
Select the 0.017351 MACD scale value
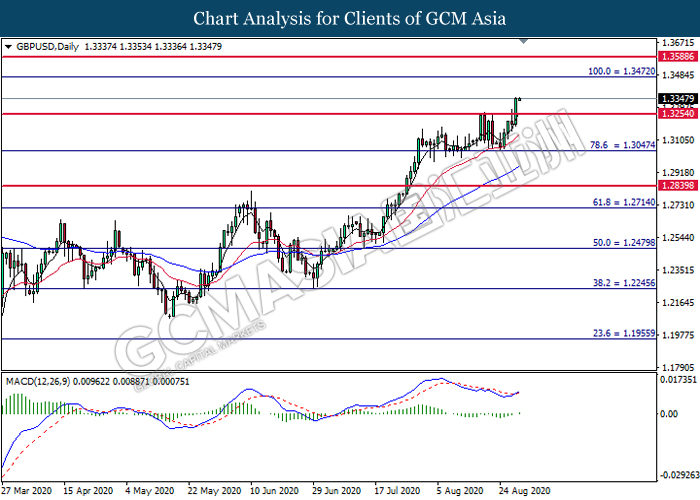tap(677, 380)
